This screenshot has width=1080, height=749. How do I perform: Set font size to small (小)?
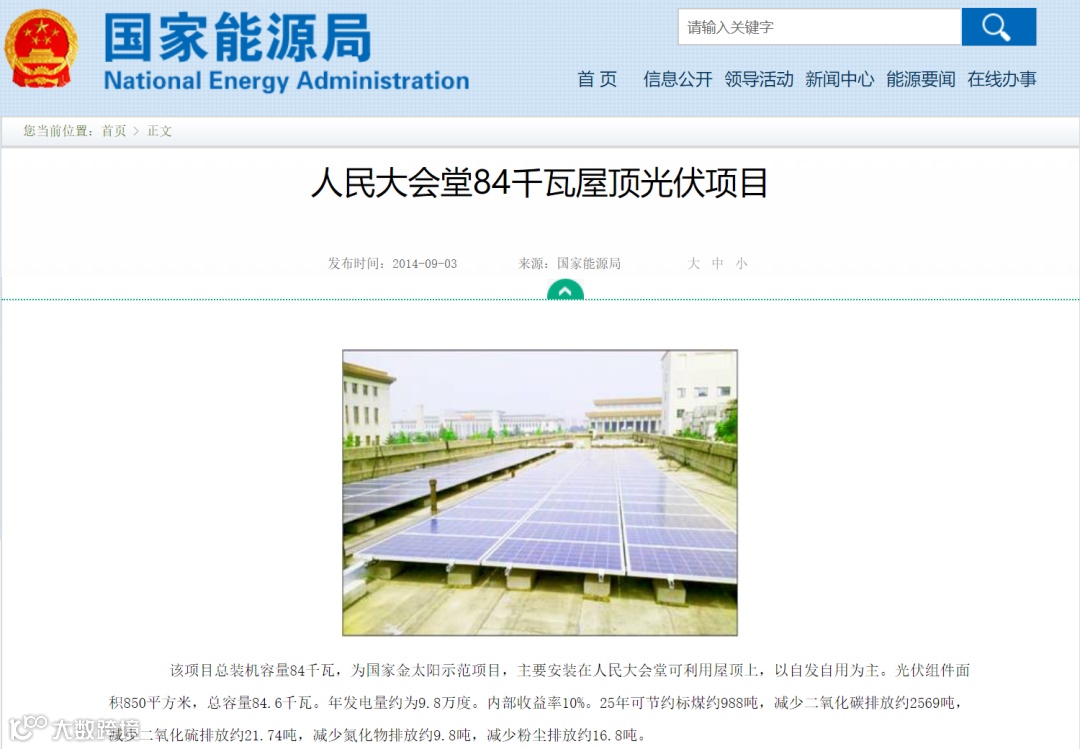click(x=741, y=263)
